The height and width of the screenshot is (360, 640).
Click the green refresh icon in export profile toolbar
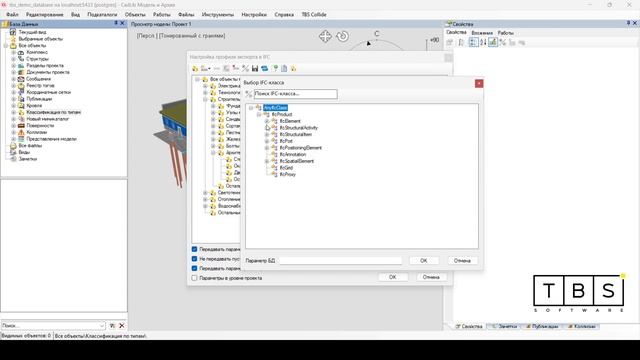(264, 69)
